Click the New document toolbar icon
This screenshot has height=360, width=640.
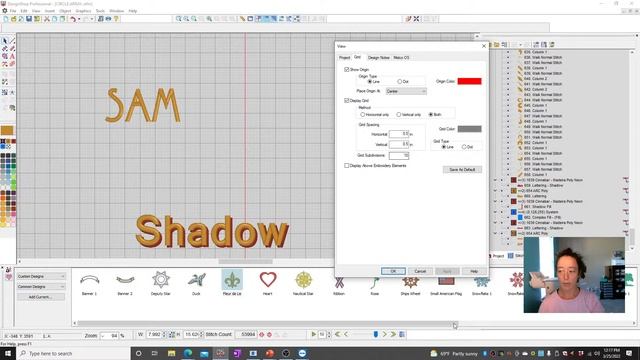coord(6,19)
